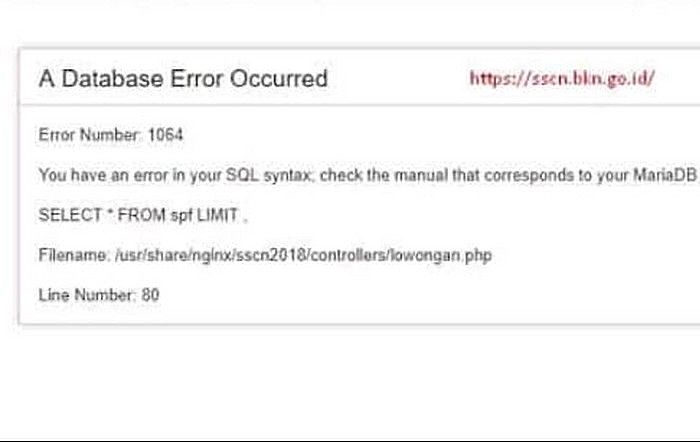Click the 'Line Number' label
700x442 pixels.
[87, 295]
